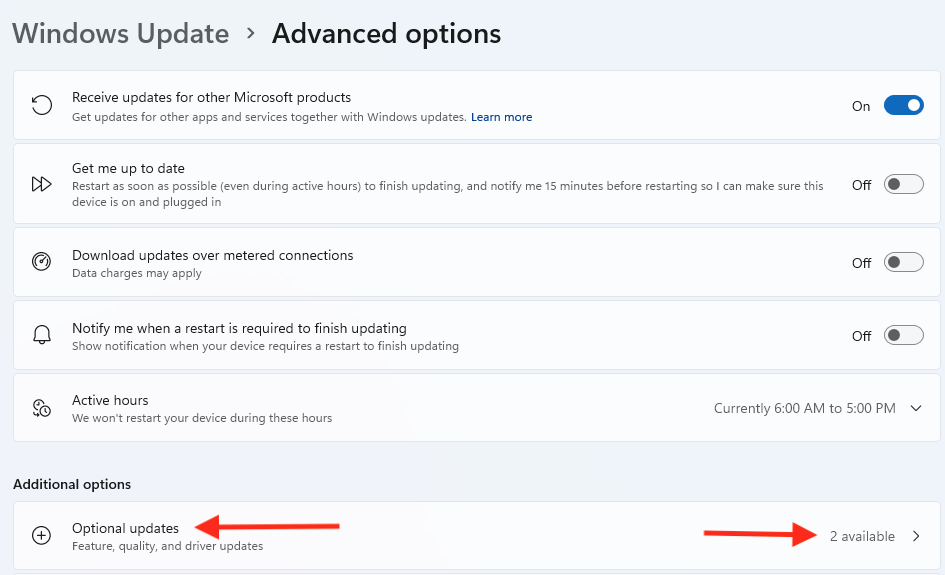Click the fast-forward icon for Get me up to date

(x=42, y=184)
